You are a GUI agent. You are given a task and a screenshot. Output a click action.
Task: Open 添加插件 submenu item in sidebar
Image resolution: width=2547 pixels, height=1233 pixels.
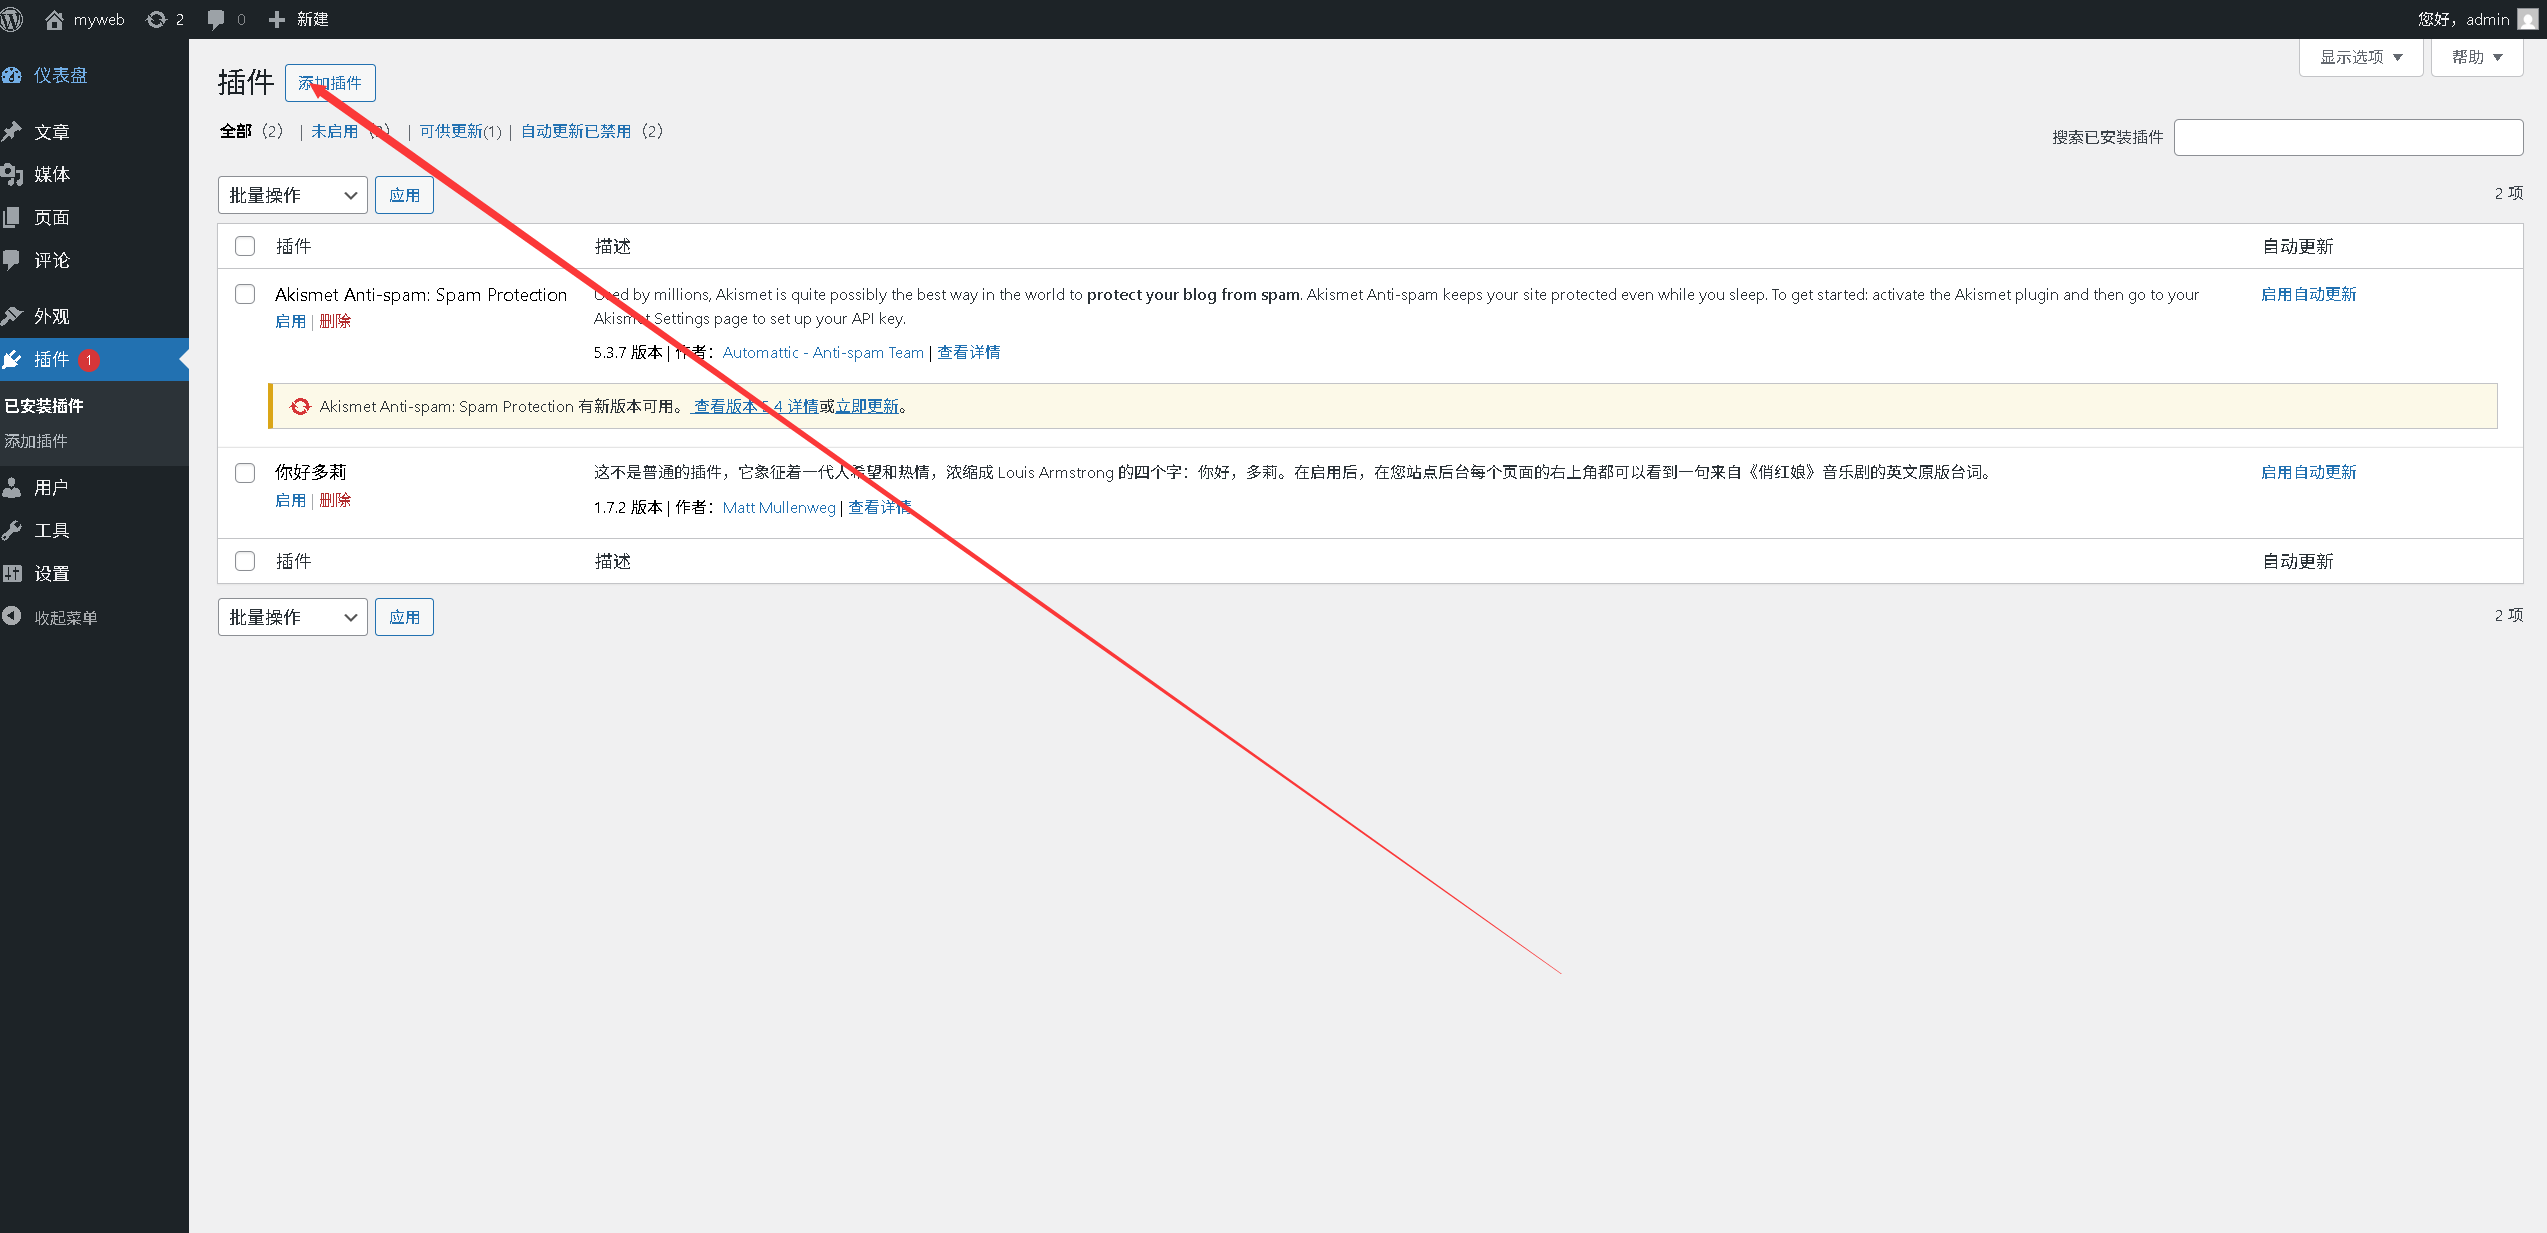click(x=37, y=441)
